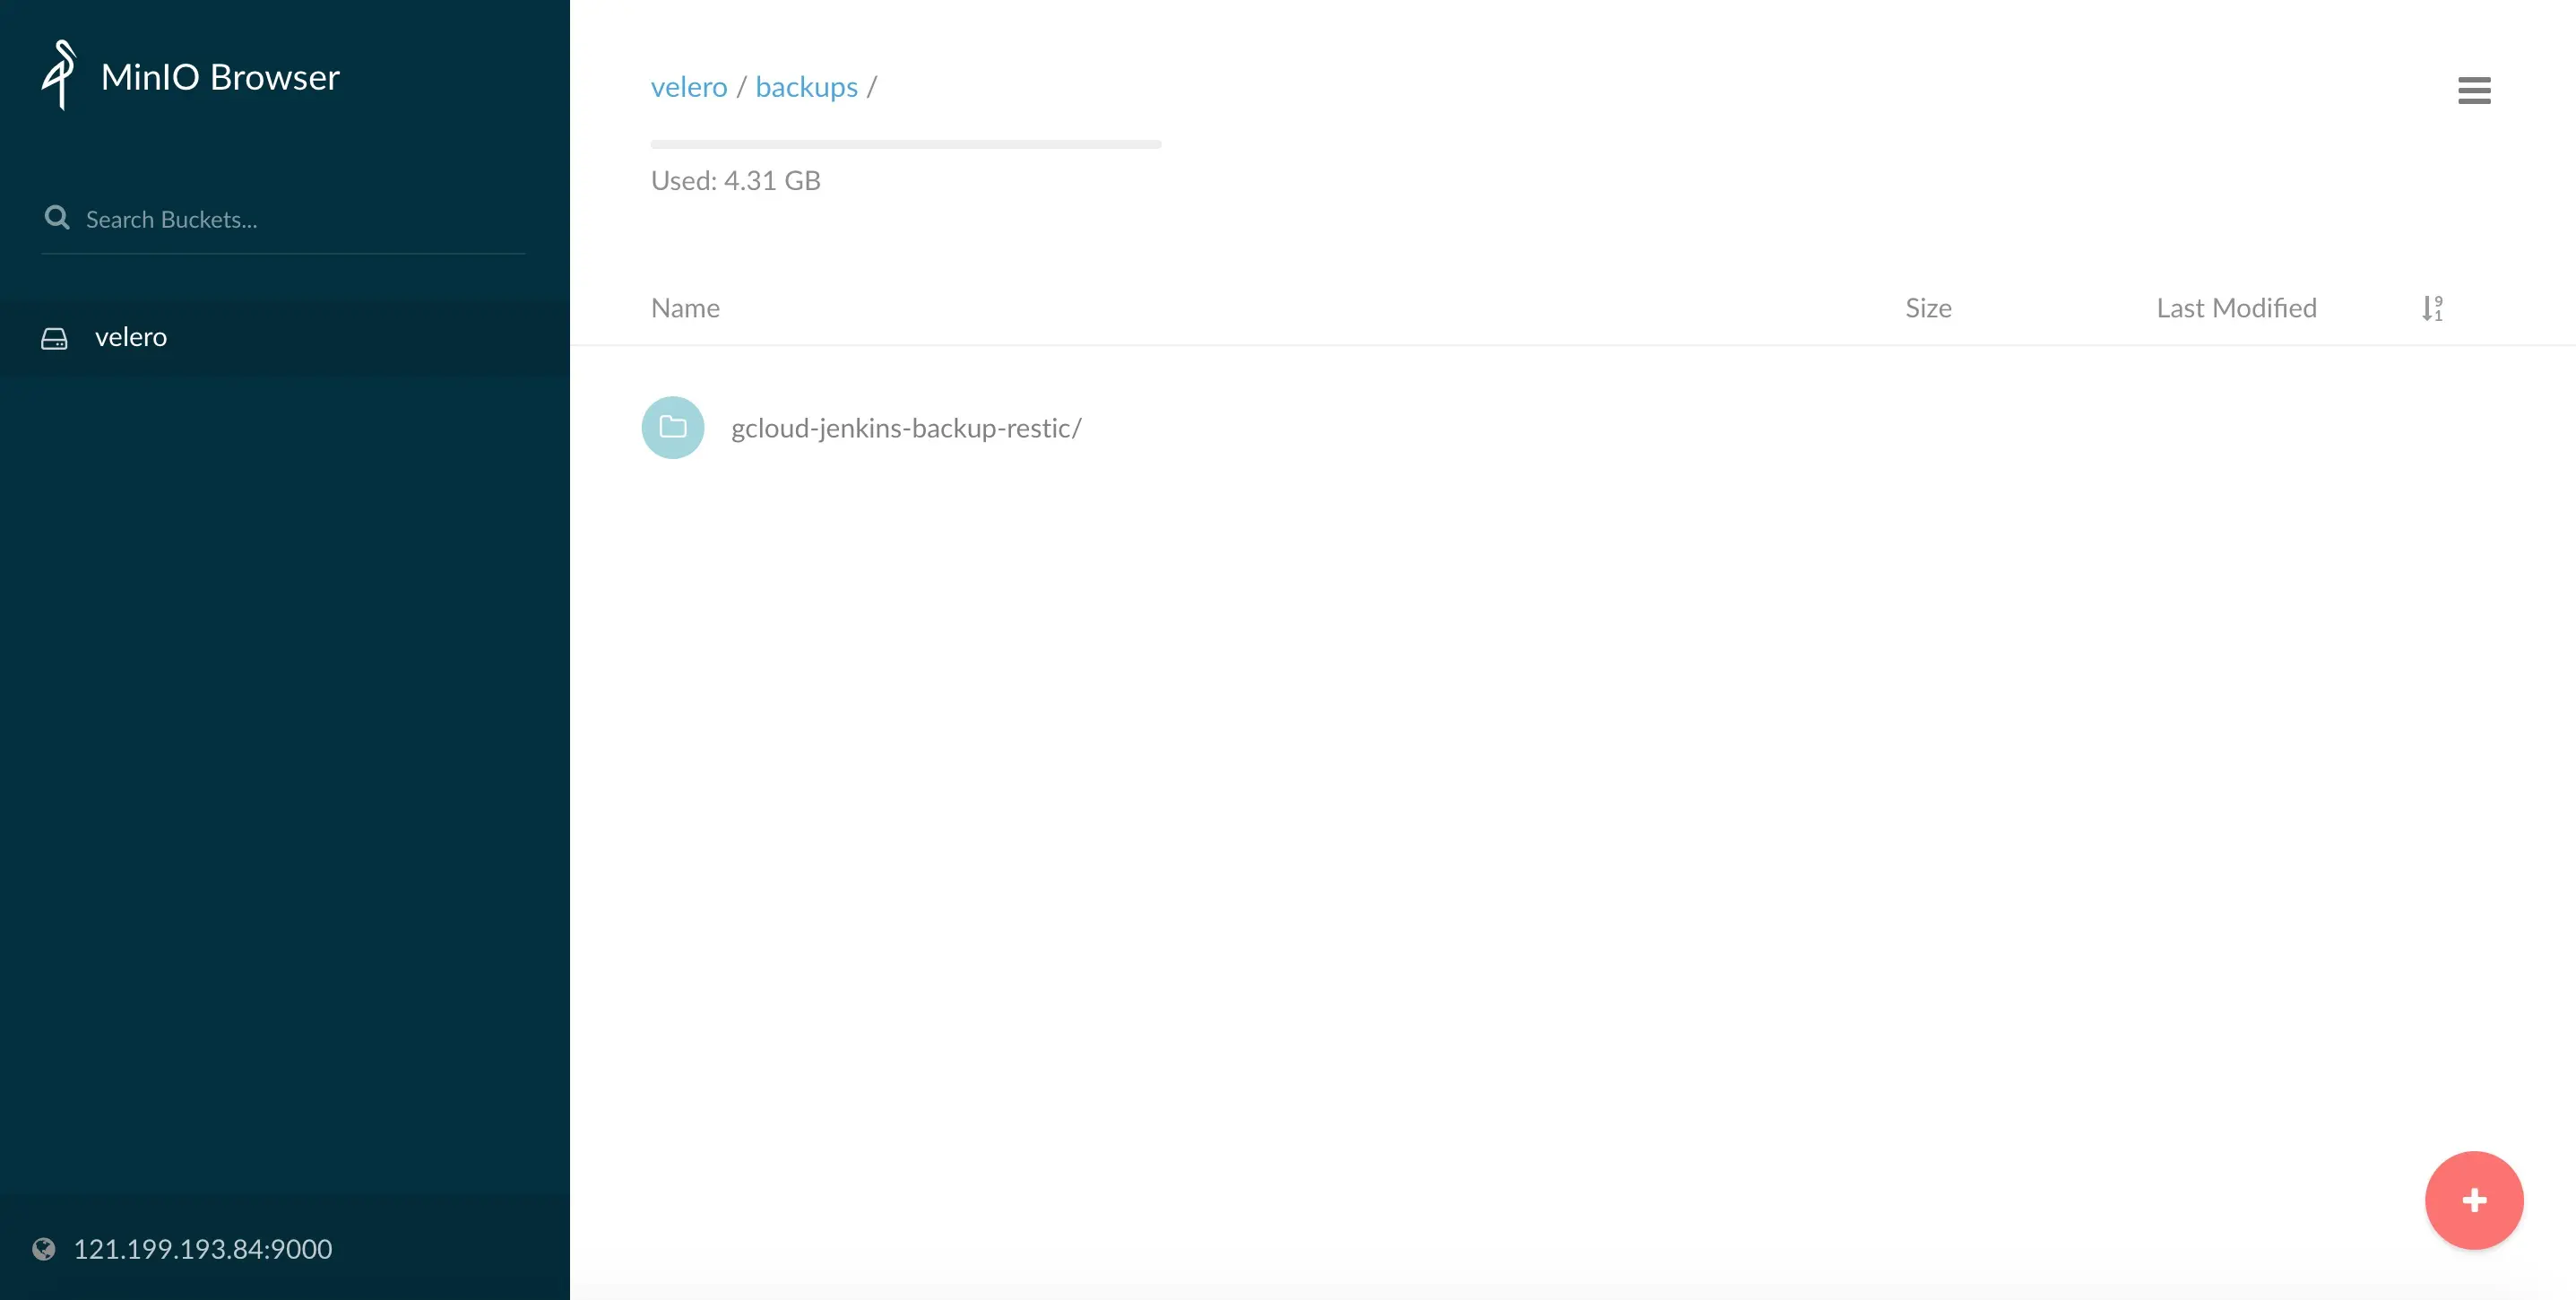The width and height of the screenshot is (2576, 1300).
Task: Click the red plus upload button
Action: 2473,1200
